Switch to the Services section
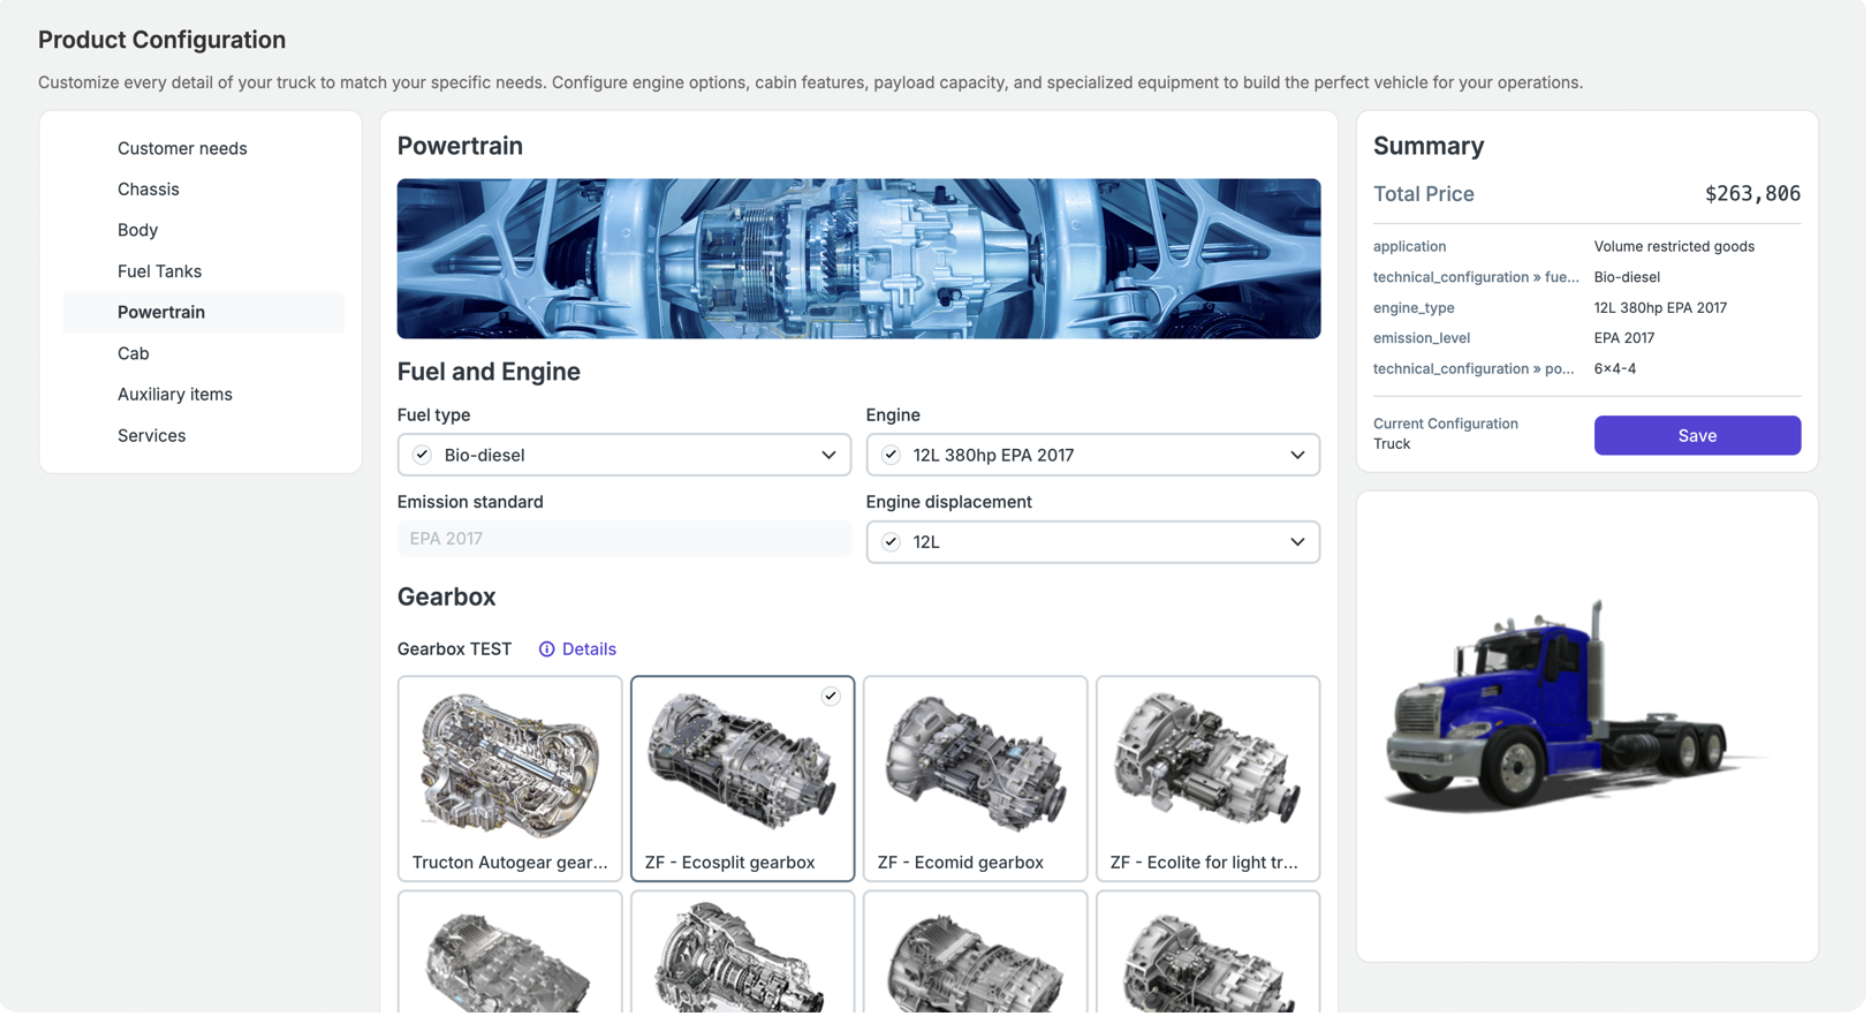This screenshot has height=1018, width=1866. coord(151,435)
